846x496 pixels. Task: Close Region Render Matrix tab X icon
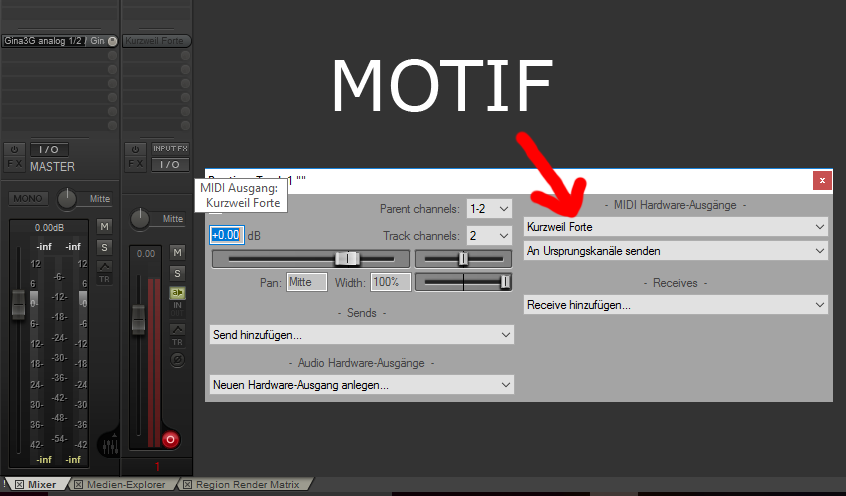pyautogui.click(x=187, y=485)
